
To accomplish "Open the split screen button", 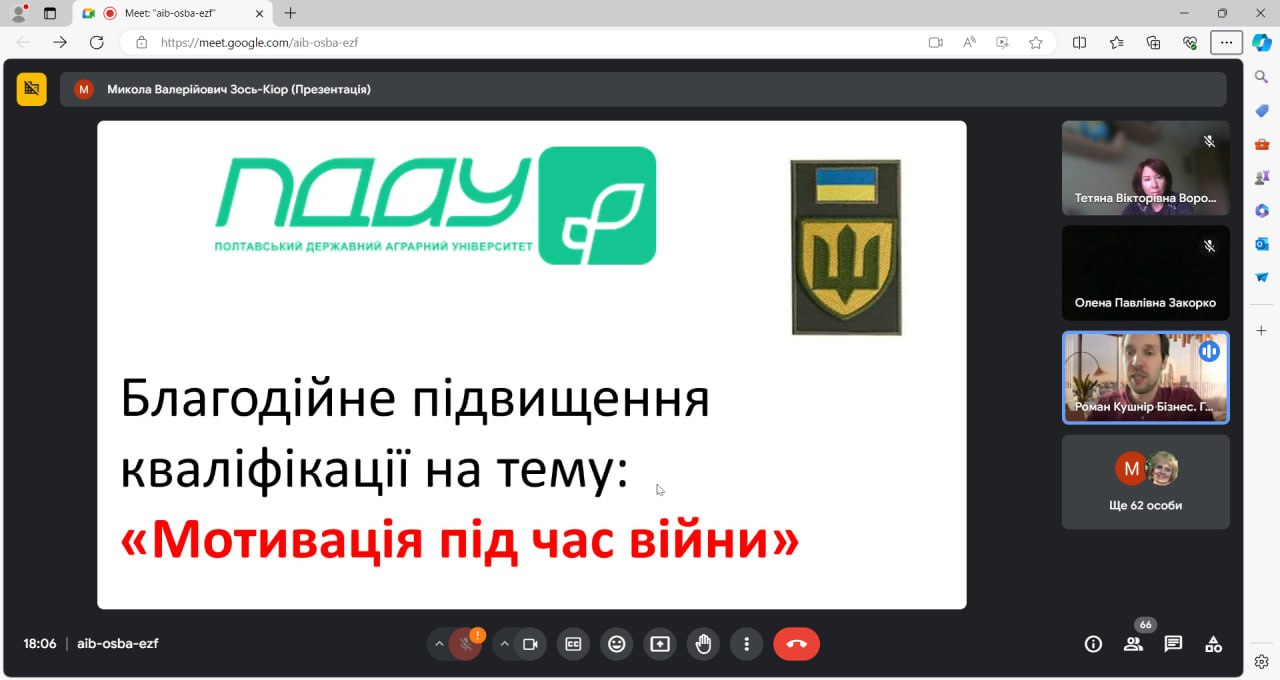I will pos(1080,42).
